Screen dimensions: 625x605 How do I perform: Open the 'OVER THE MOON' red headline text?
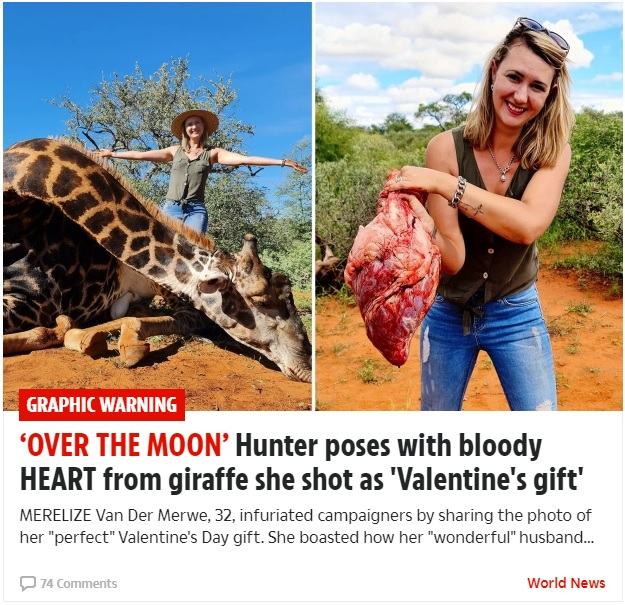[124, 445]
